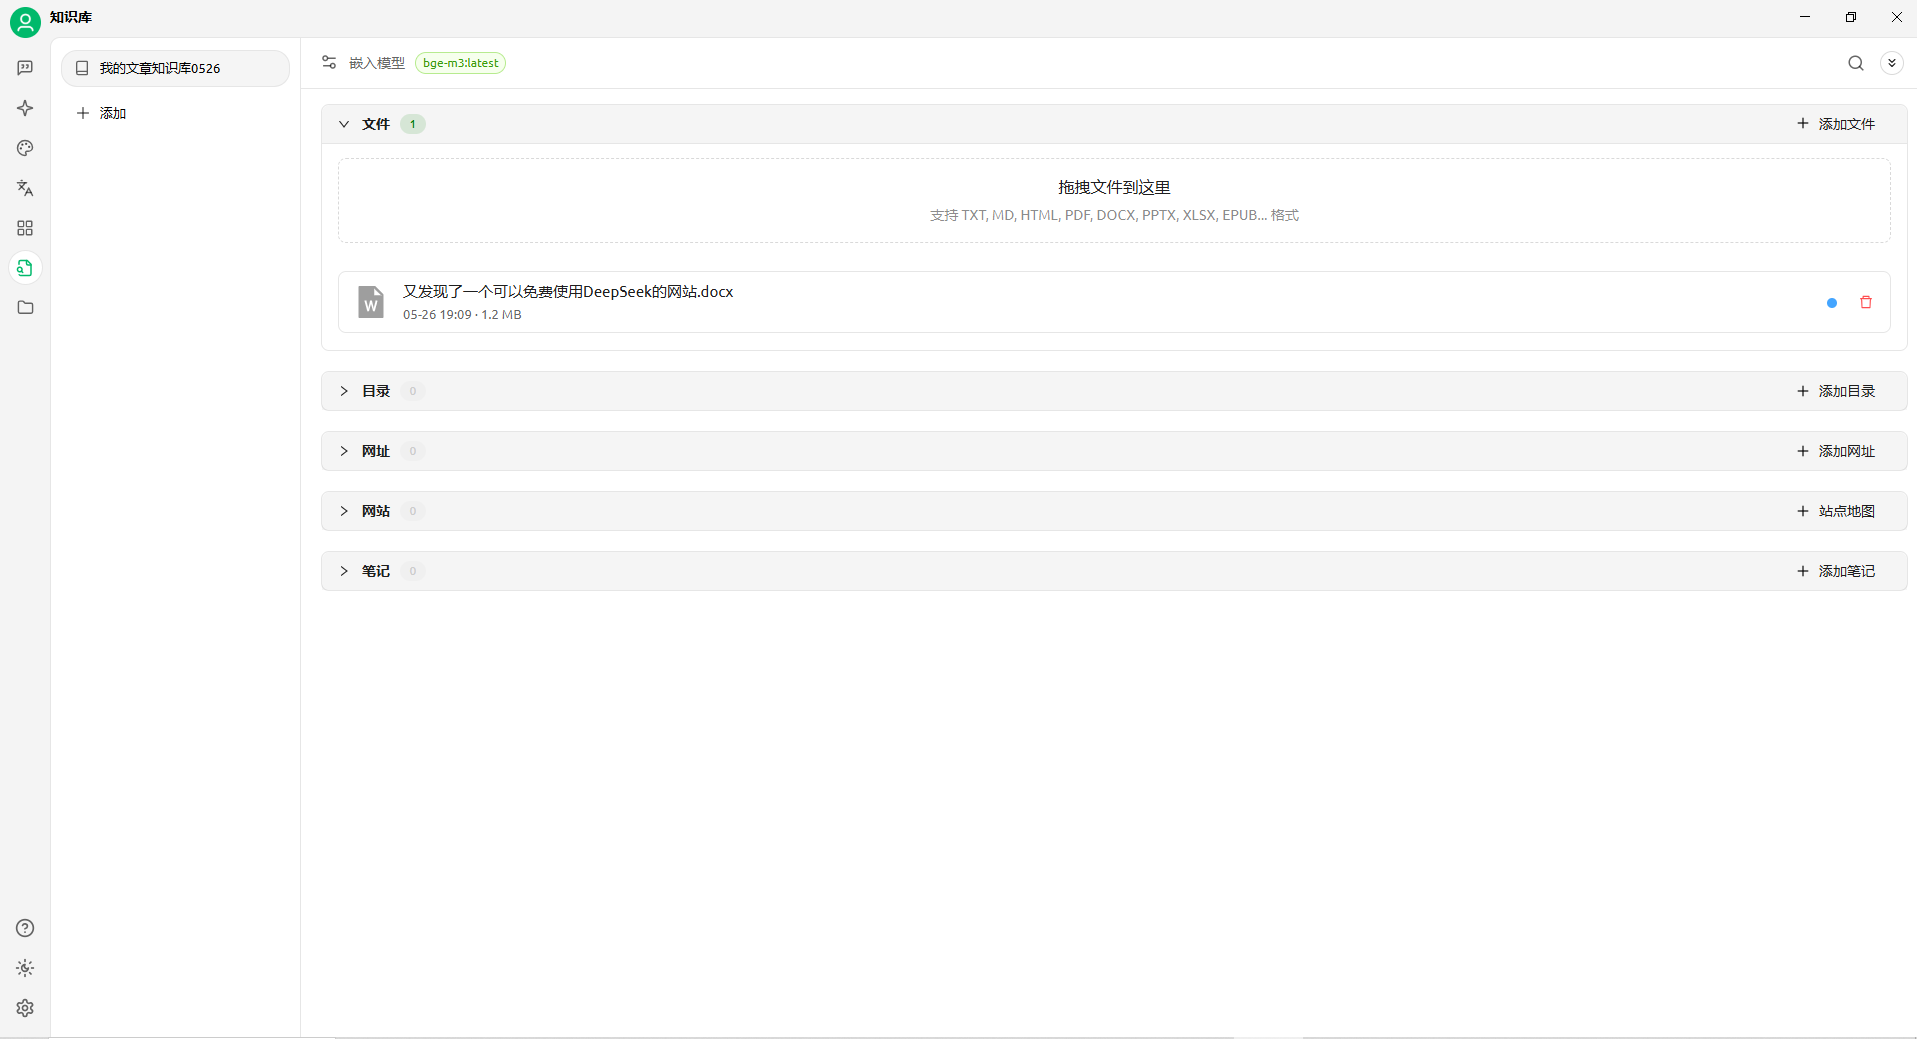Collapse the 文件 section
1917x1039 pixels.
343,124
